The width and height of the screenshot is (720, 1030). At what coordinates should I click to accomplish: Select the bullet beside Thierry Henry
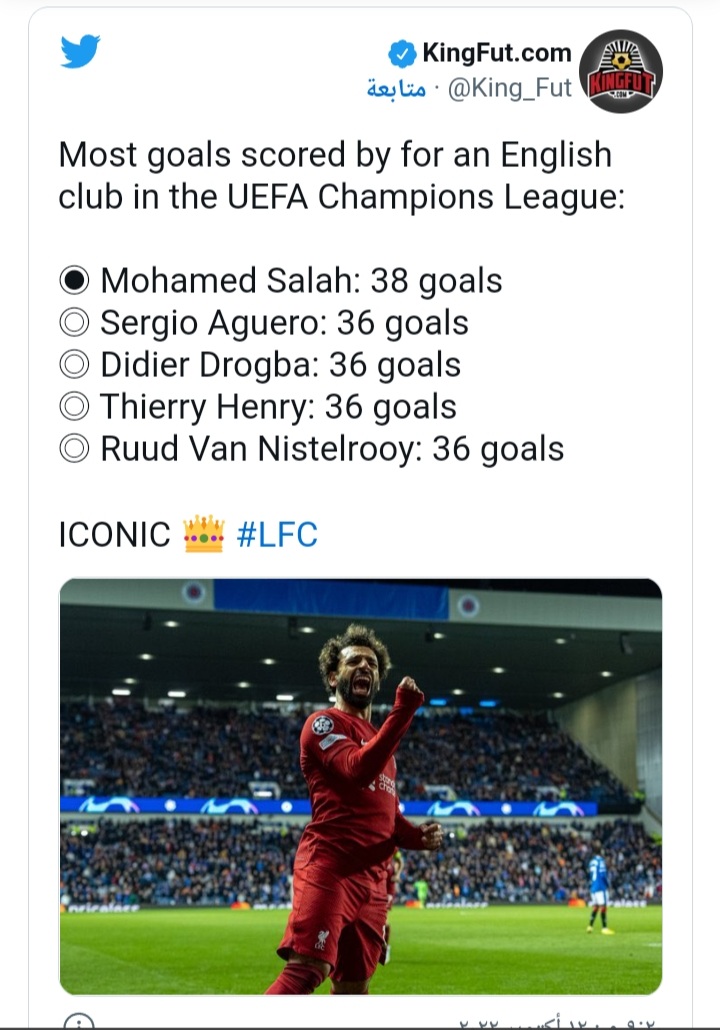pos(75,407)
